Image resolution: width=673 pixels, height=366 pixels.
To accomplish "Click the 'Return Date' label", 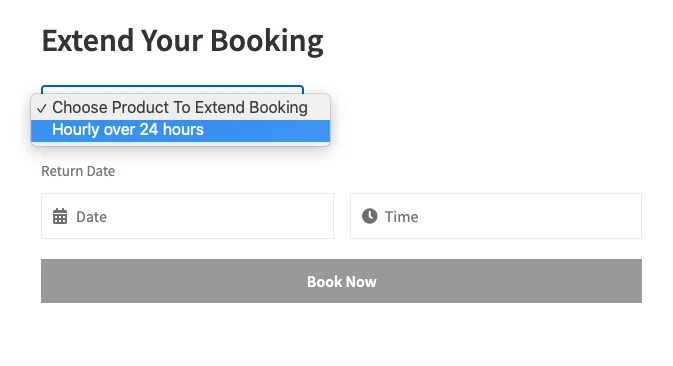I will (x=78, y=171).
